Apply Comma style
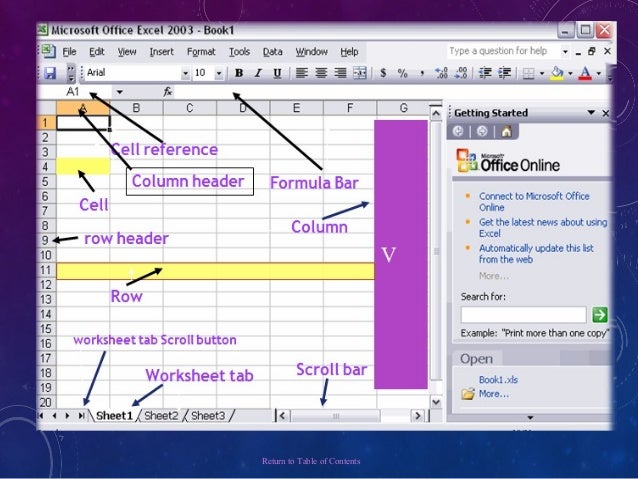Viewport: 638px width, 479px height. 422,74
